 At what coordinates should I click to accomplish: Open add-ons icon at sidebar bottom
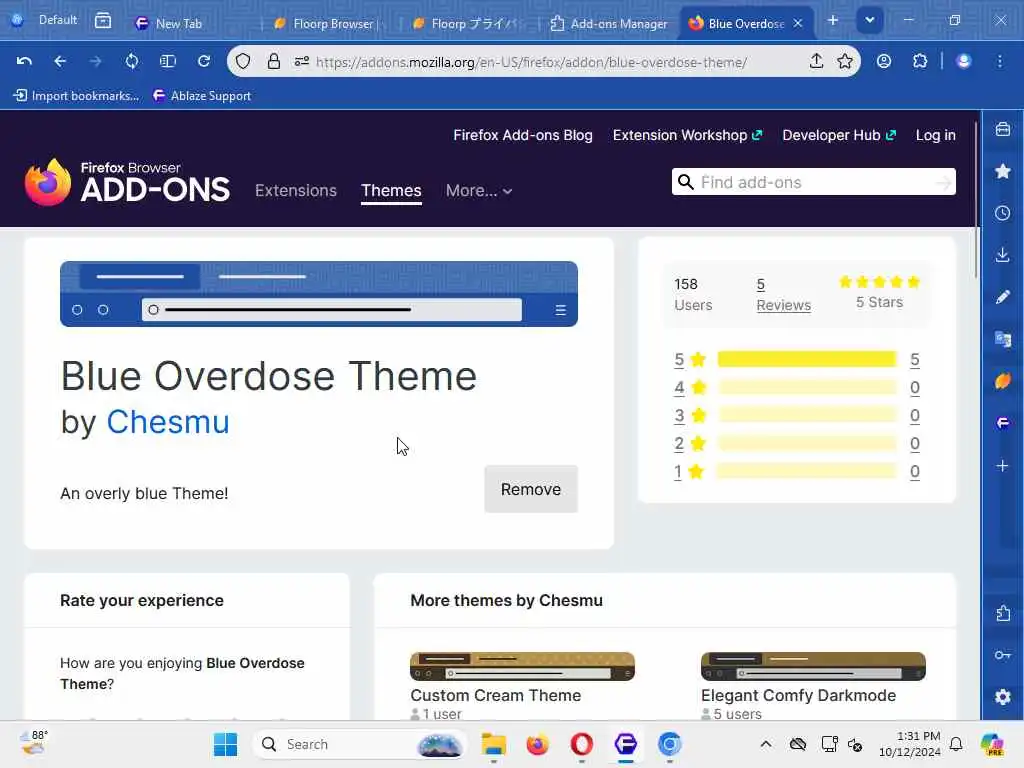1003,613
